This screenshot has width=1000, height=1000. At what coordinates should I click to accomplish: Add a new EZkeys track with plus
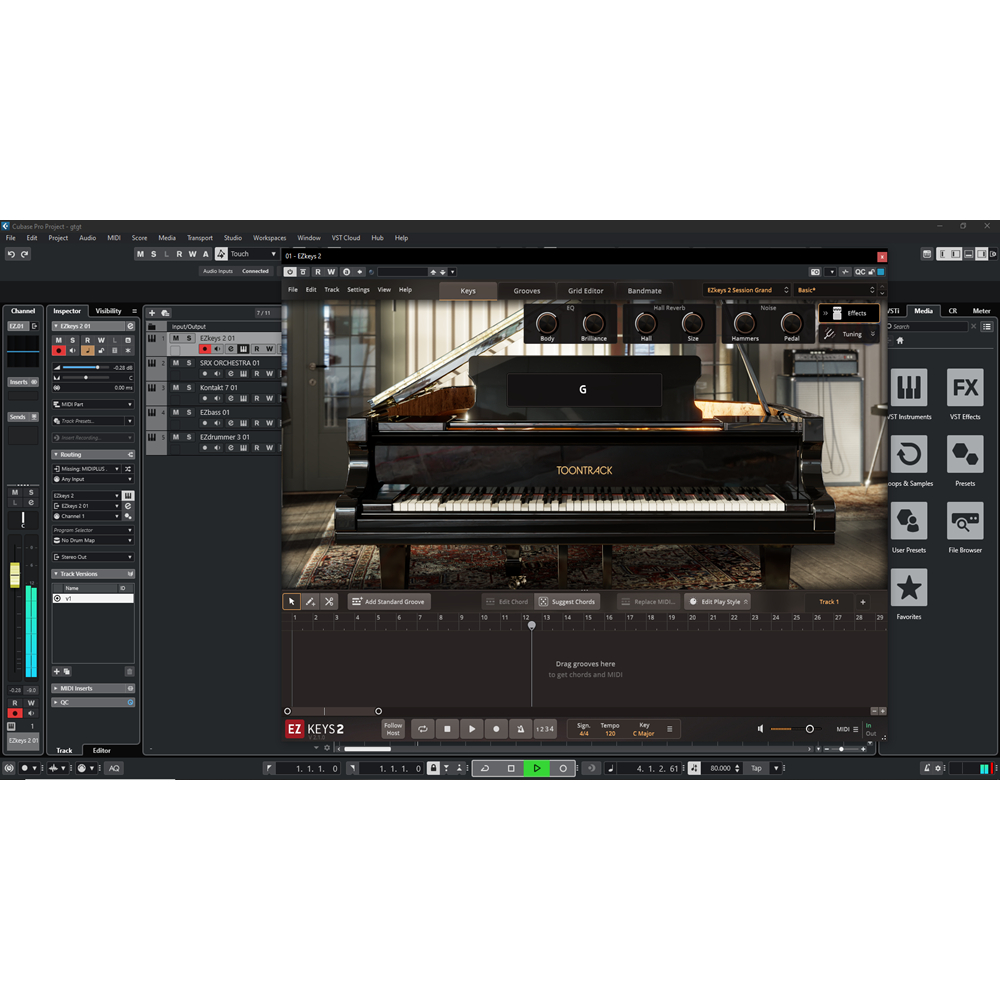(x=863, y=602)
